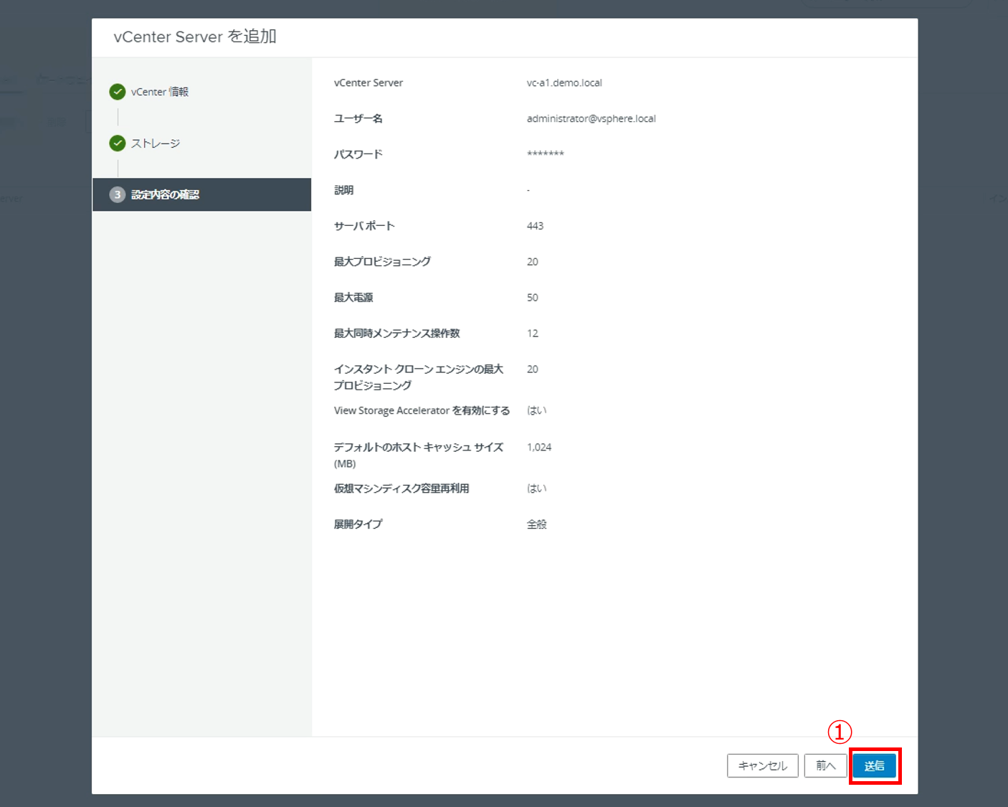This screenshot has height=807, width=1008.
Task: Click the masked password value
Action: (545, 155)
